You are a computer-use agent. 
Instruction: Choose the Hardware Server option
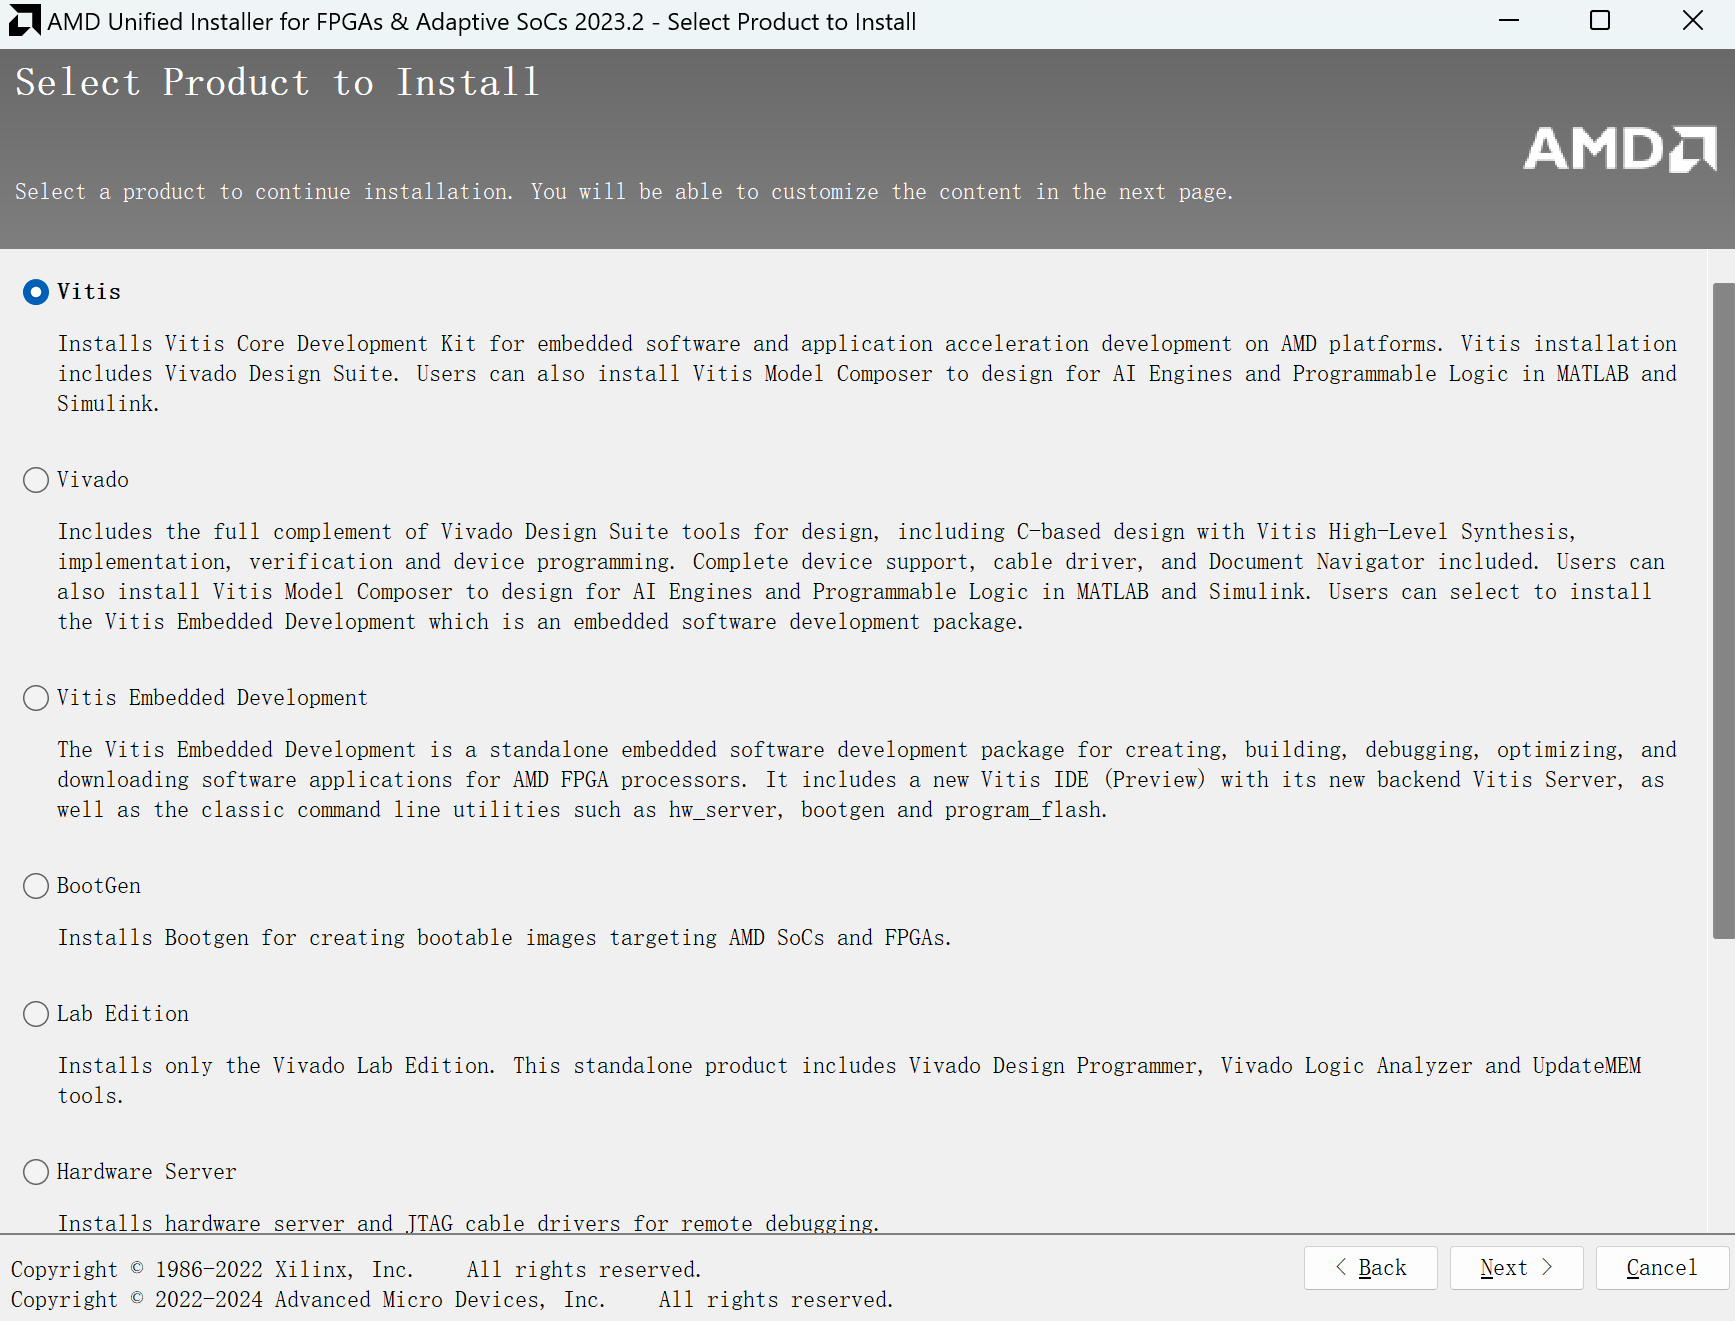pos(36,1172)
